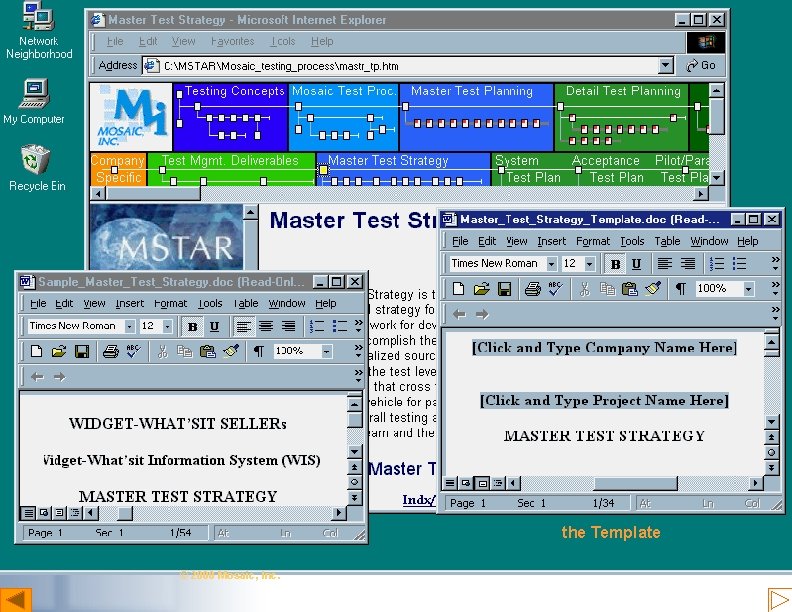Click the Save icon in Sample_Master_Test_Strategy window
Viewport: 792px width, 612px height.
[82, 351]
